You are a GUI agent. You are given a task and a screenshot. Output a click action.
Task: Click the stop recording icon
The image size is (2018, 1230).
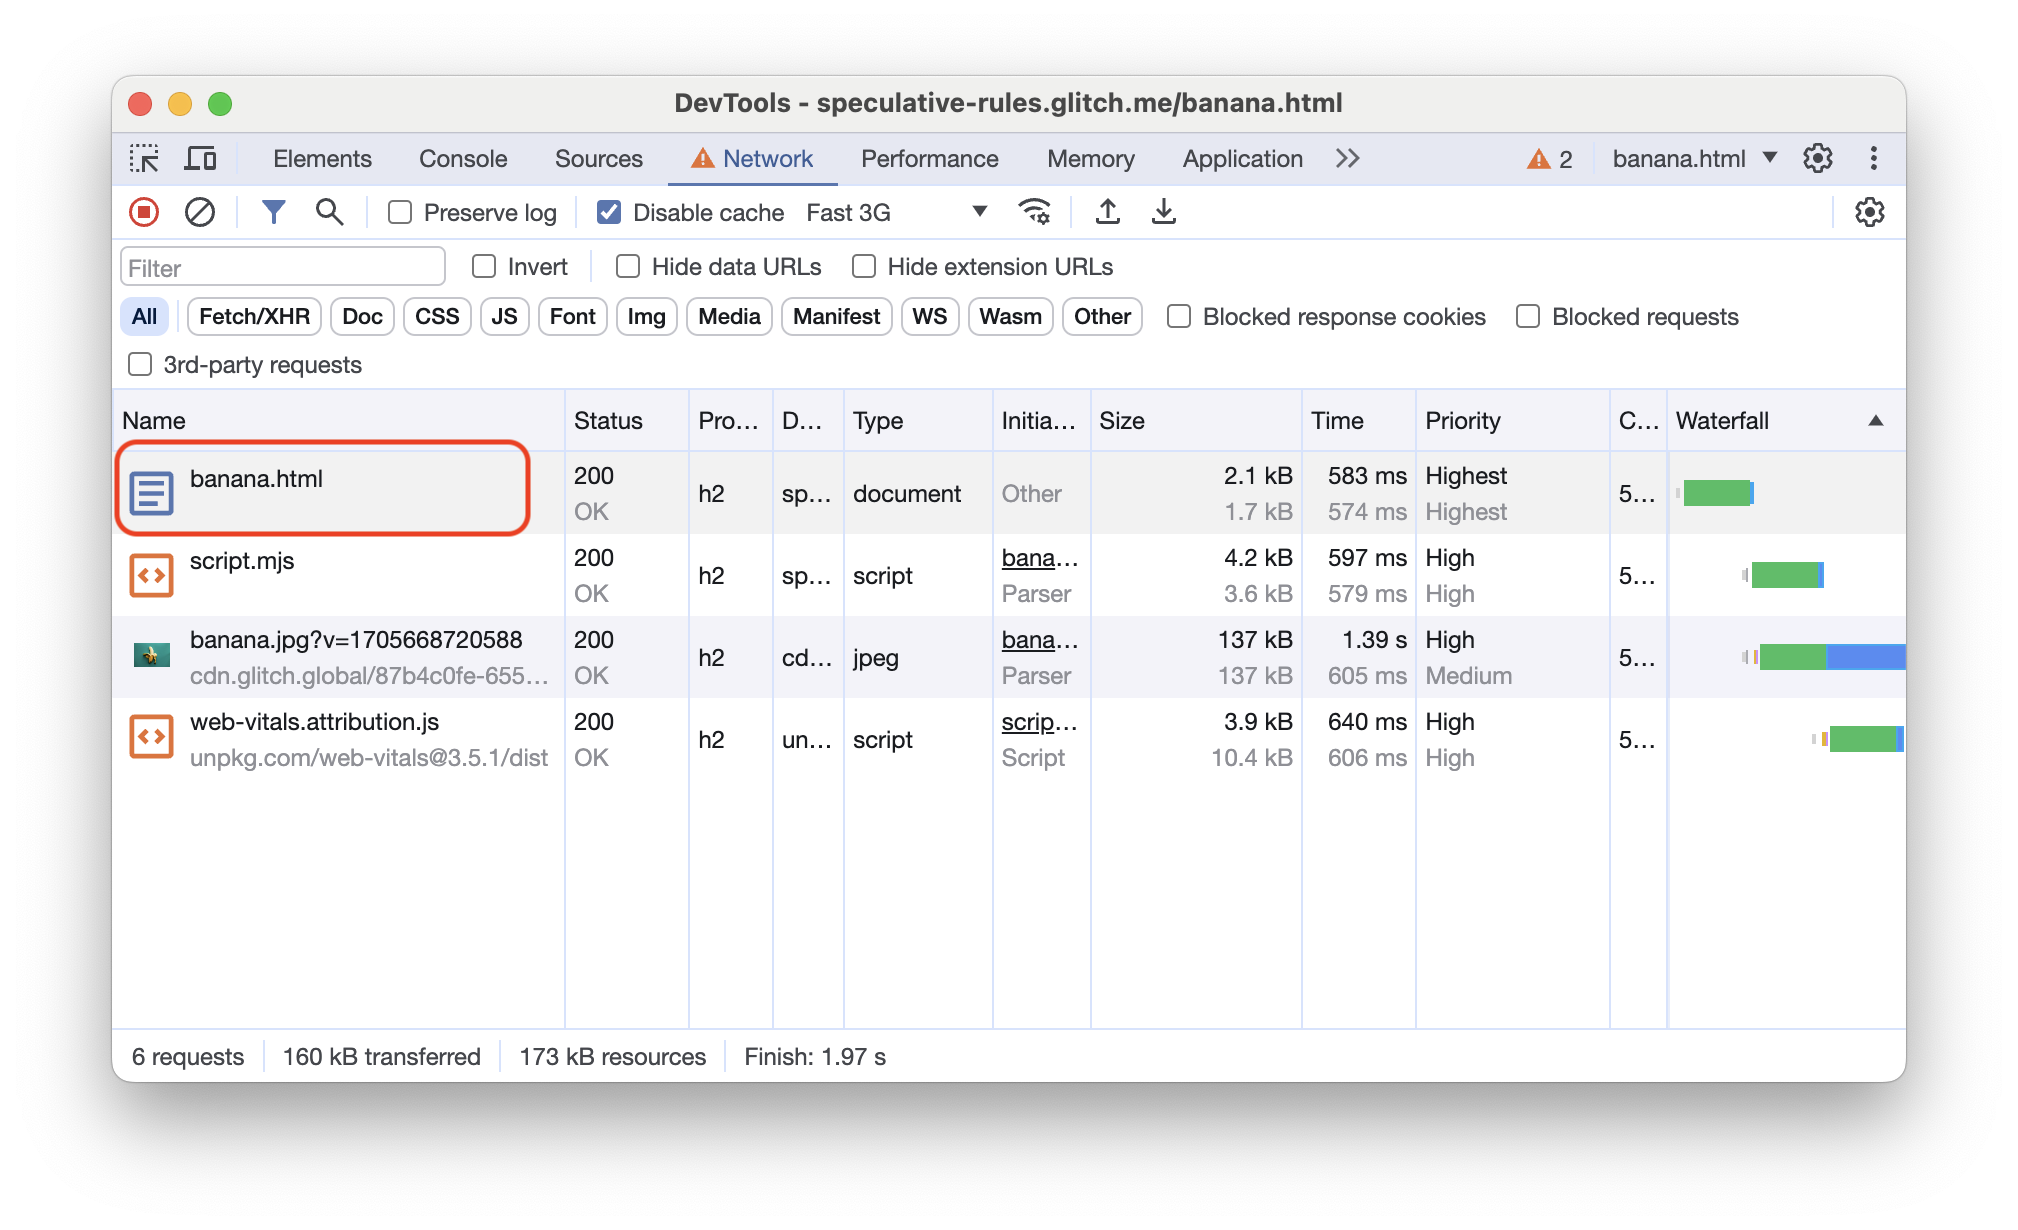tap(146, 212)
